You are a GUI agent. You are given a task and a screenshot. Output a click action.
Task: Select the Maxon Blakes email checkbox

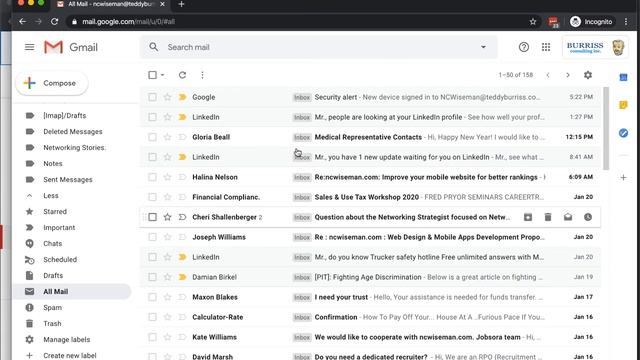(152, 297)
